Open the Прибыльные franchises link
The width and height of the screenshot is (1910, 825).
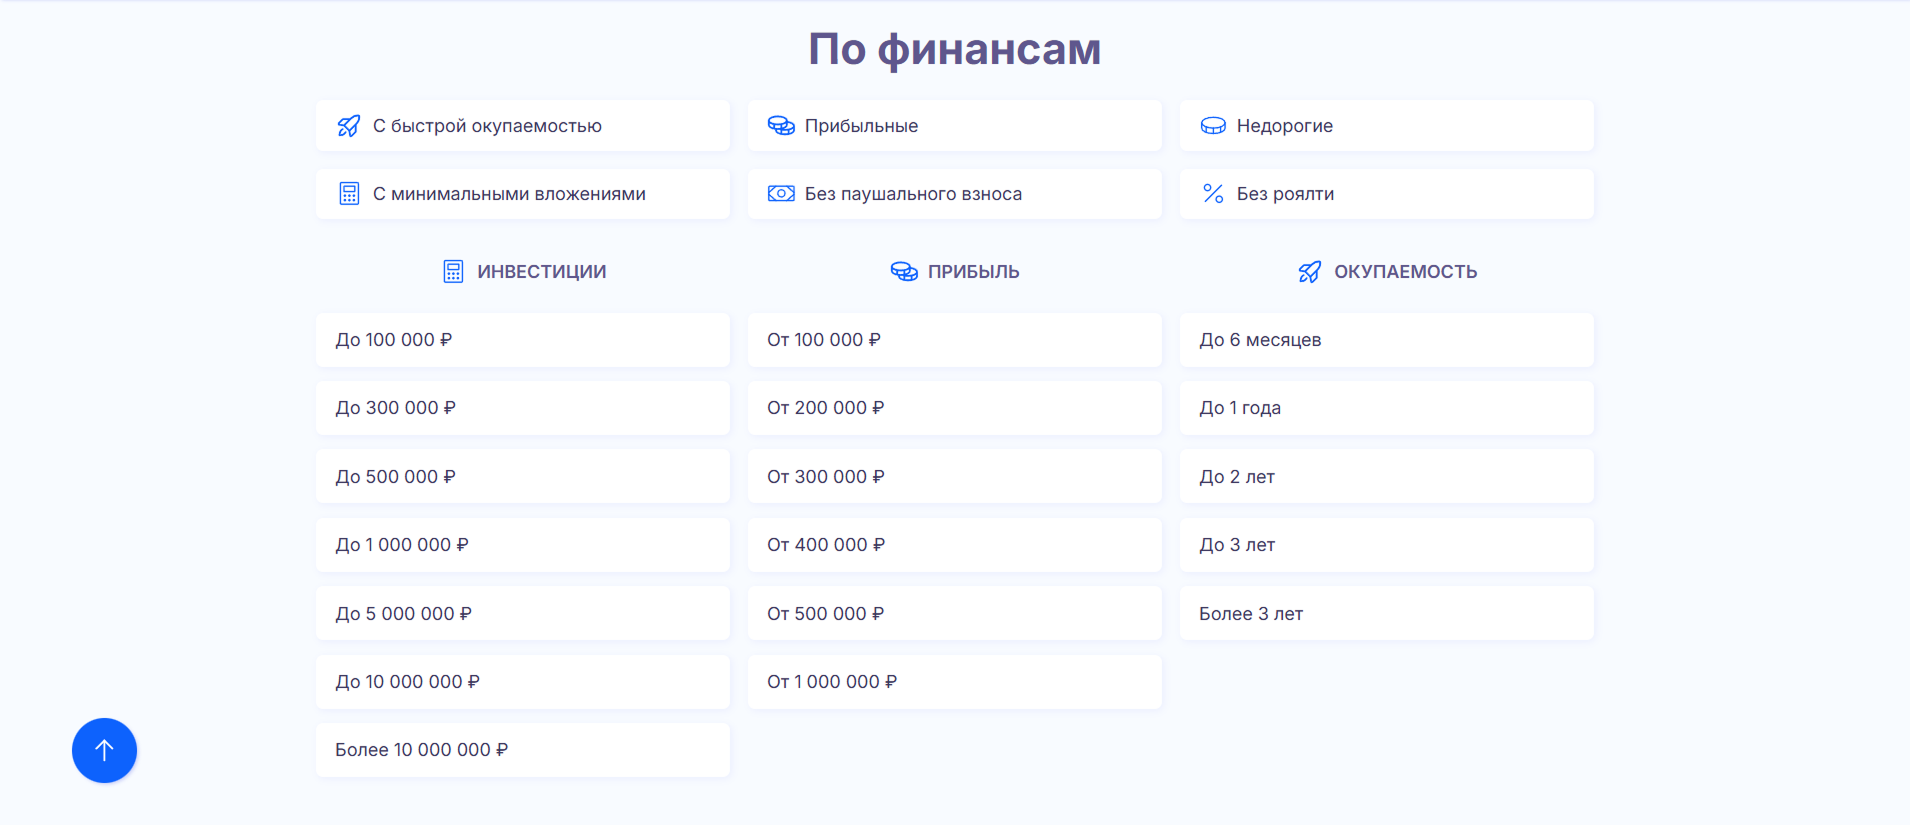tap(955, 126)
